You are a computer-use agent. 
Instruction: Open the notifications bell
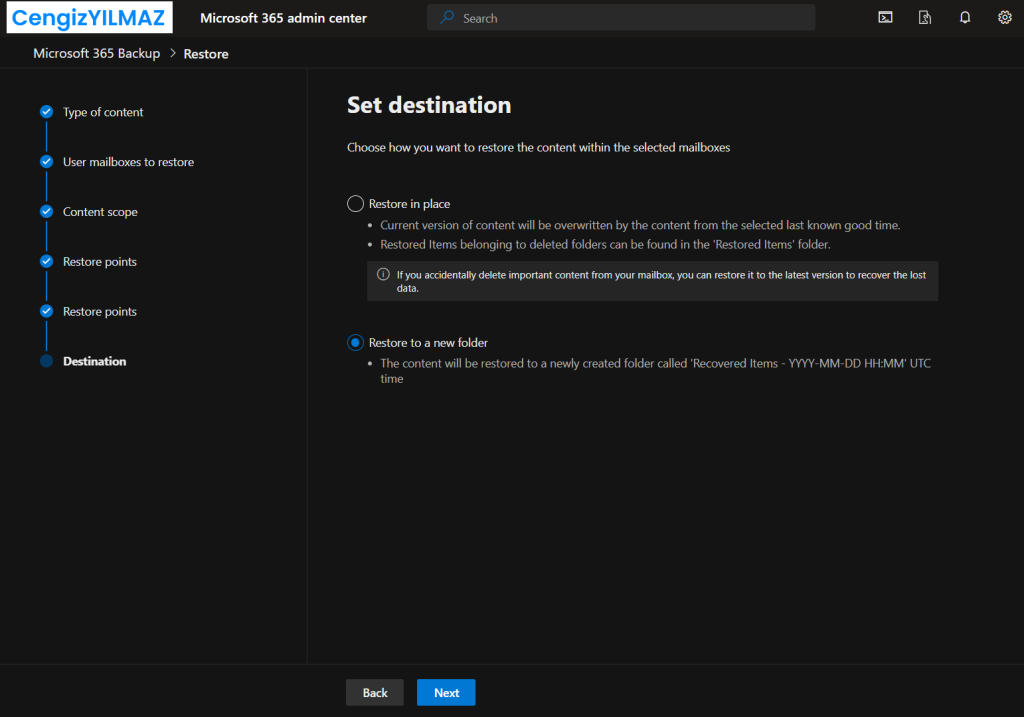(x=965, y=17)
